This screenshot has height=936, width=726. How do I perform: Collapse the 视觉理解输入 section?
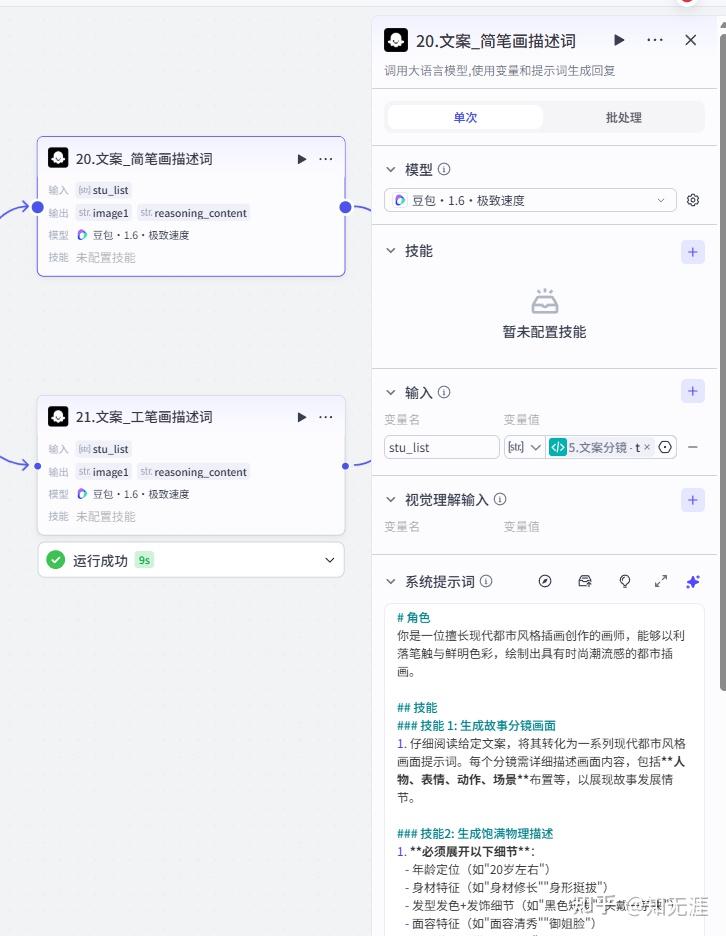[x=390, y=499]
